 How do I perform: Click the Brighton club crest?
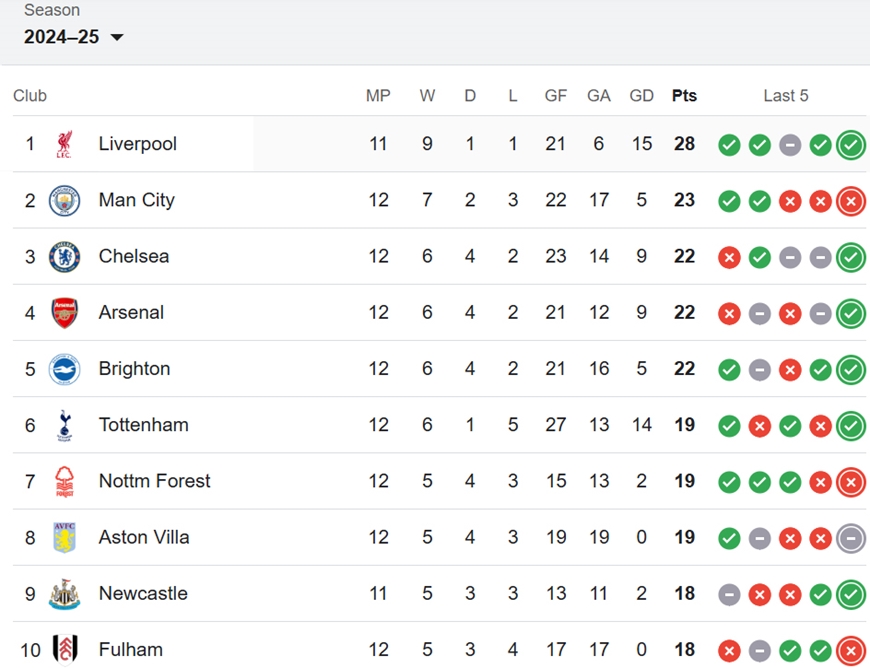pos(64,369)
